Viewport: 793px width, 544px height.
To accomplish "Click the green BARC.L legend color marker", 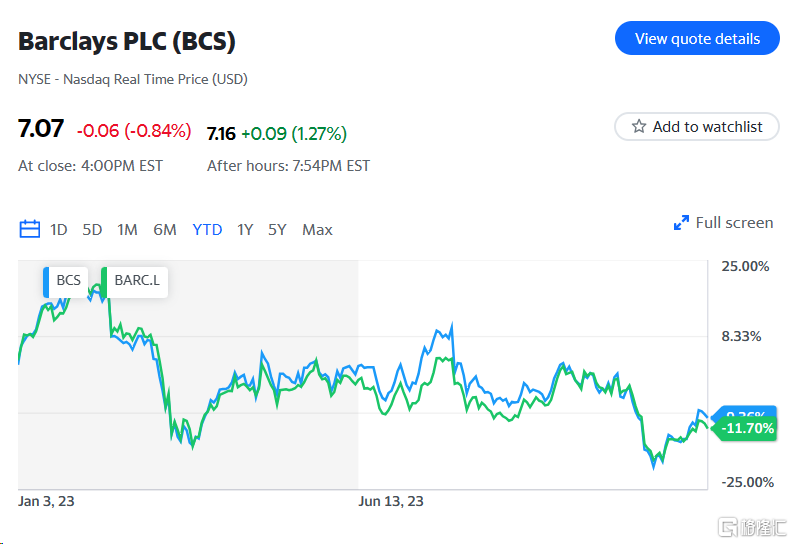I will pyautogui.click(x=104, y=281).
